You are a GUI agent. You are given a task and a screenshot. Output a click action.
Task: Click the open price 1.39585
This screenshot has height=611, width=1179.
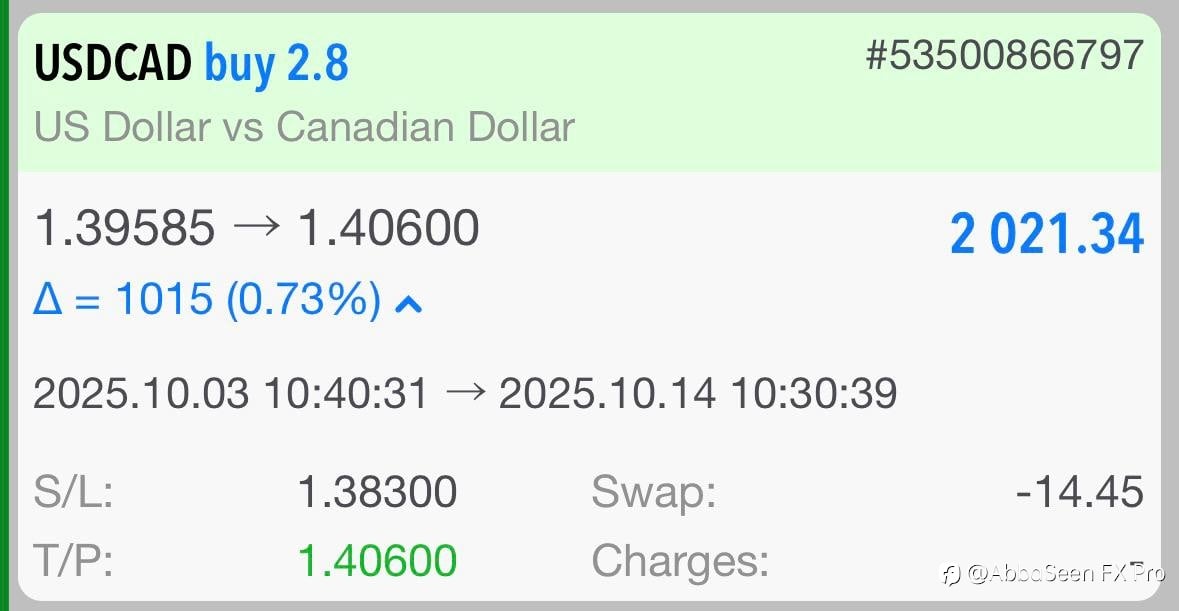tap(125, 229)
